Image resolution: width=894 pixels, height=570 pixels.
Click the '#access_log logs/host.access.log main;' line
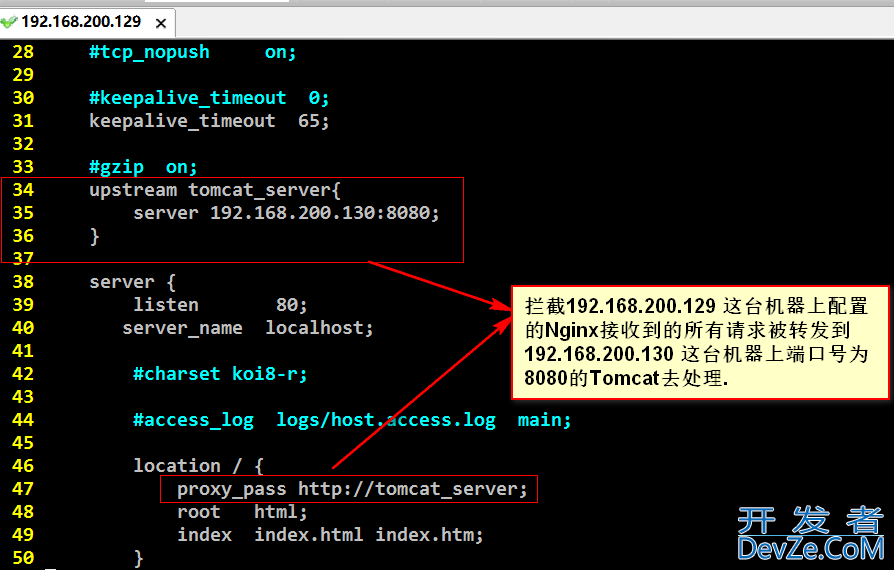tap(352, 420)
